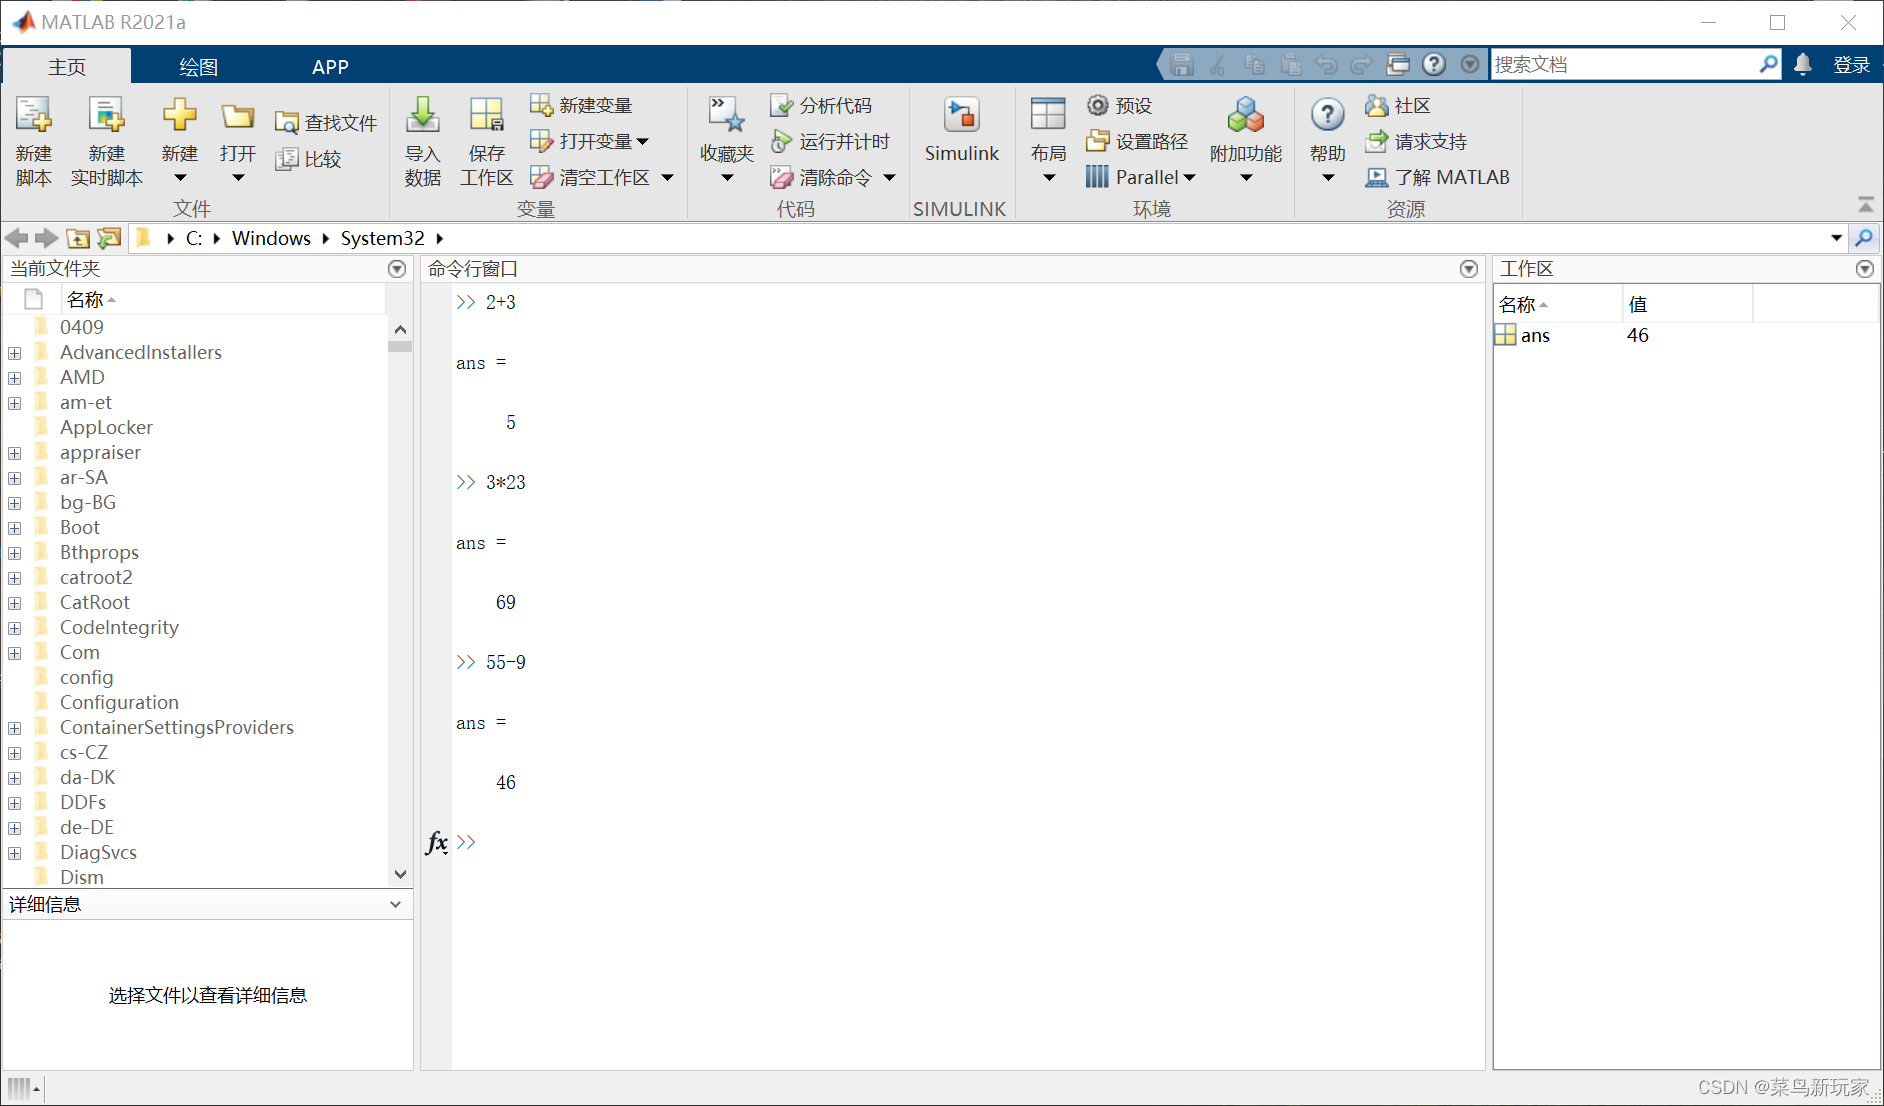
Task: Click Save Workspace (保存工作区) icon
Action: point(487,116)
